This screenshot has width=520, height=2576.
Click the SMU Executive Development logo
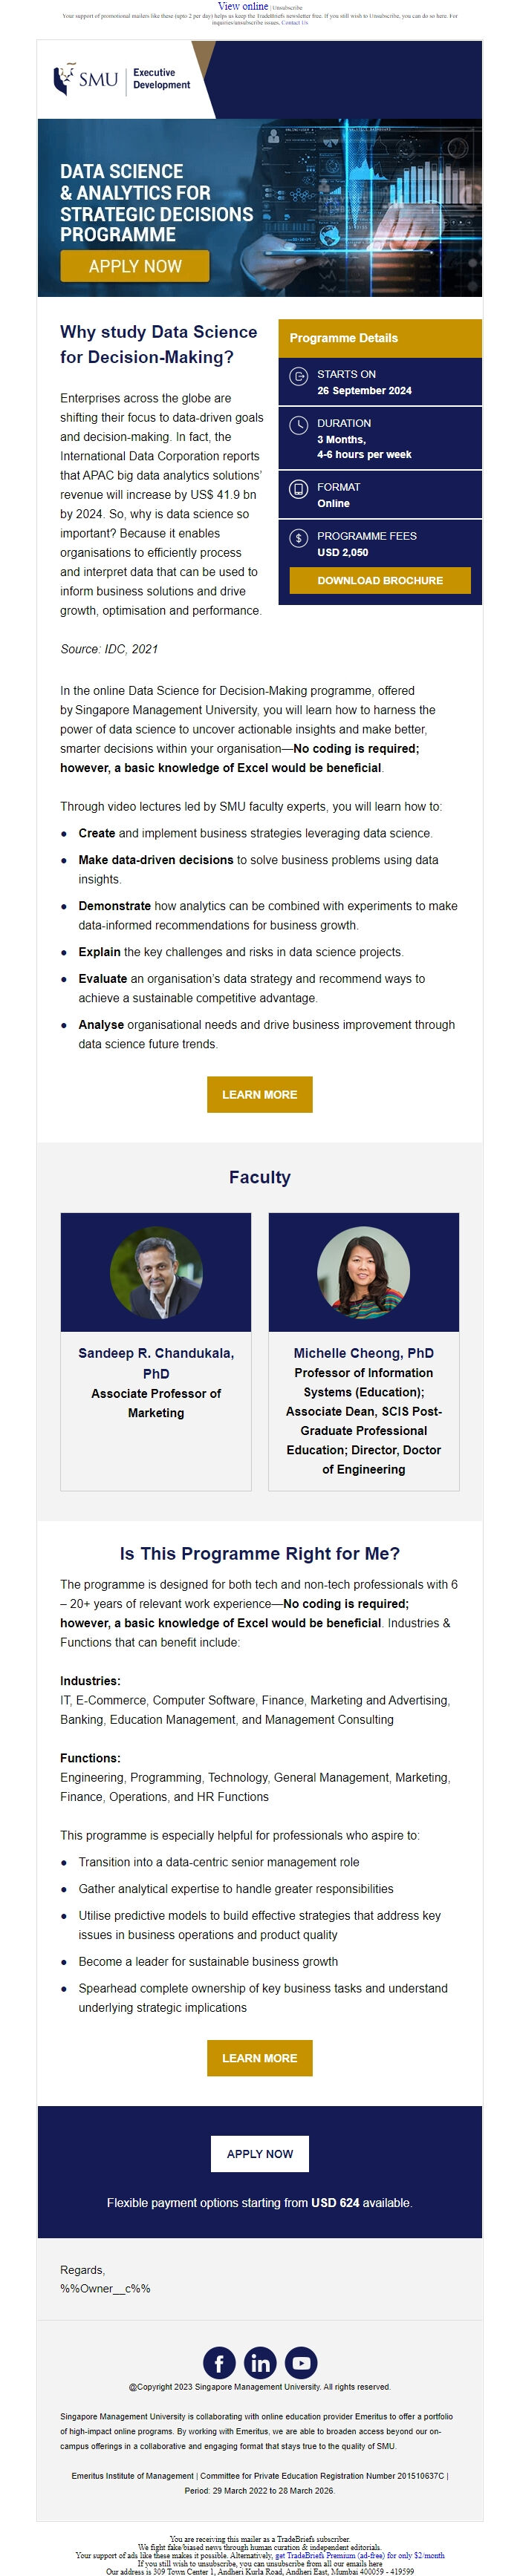tap(121, 79)
